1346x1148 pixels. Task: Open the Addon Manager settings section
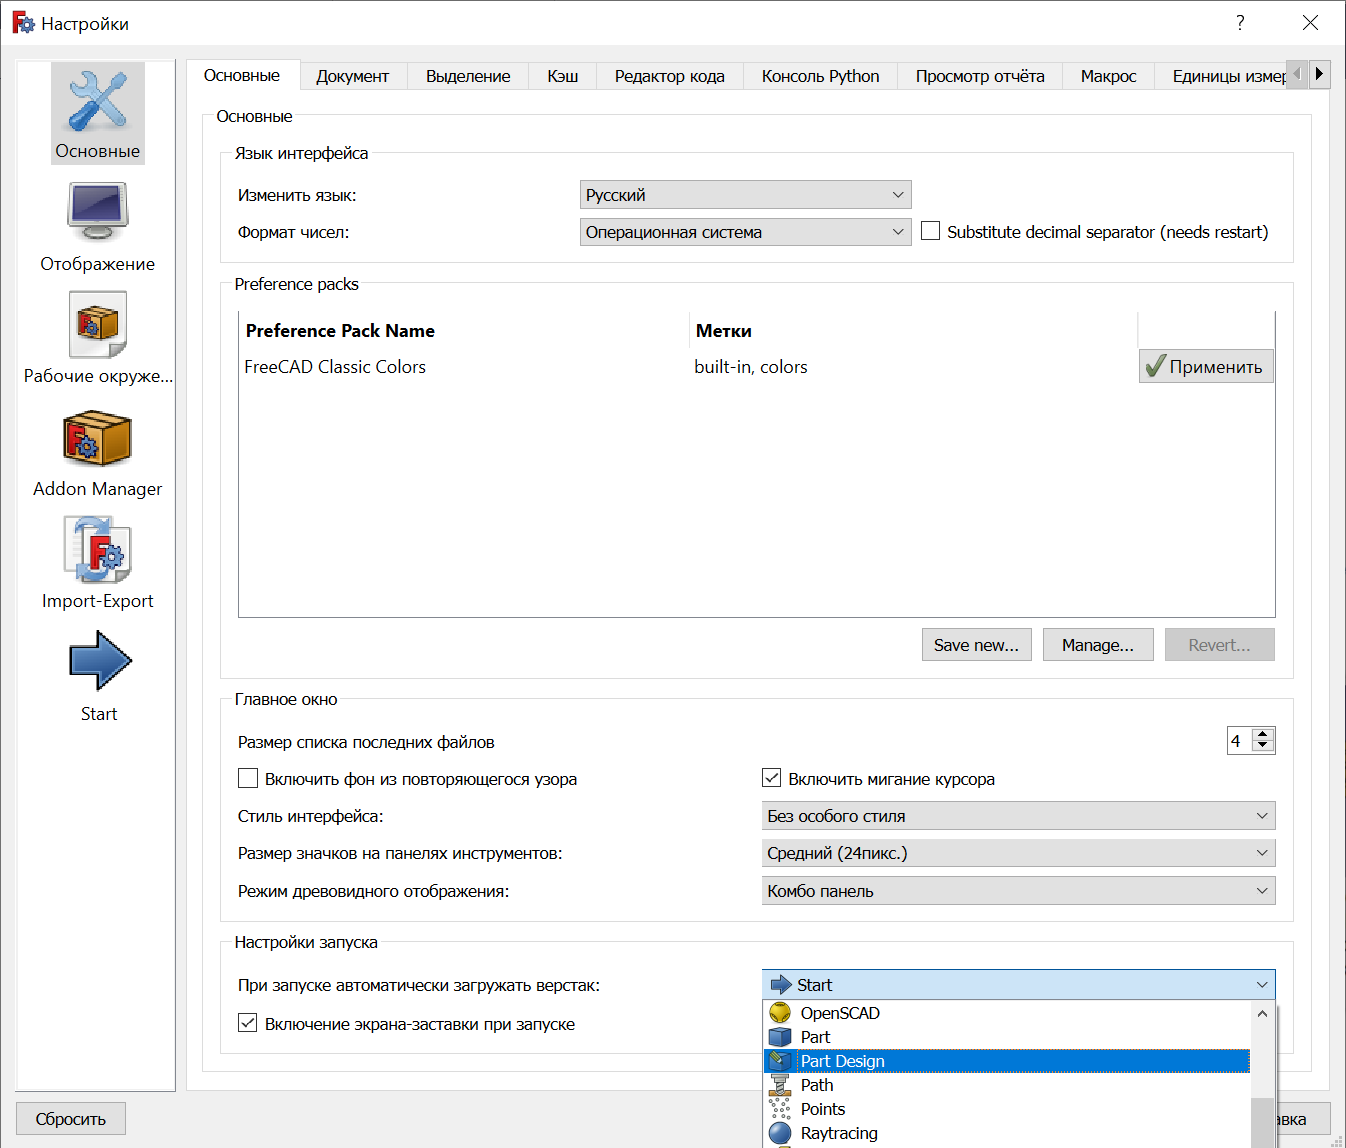[98, 452]
